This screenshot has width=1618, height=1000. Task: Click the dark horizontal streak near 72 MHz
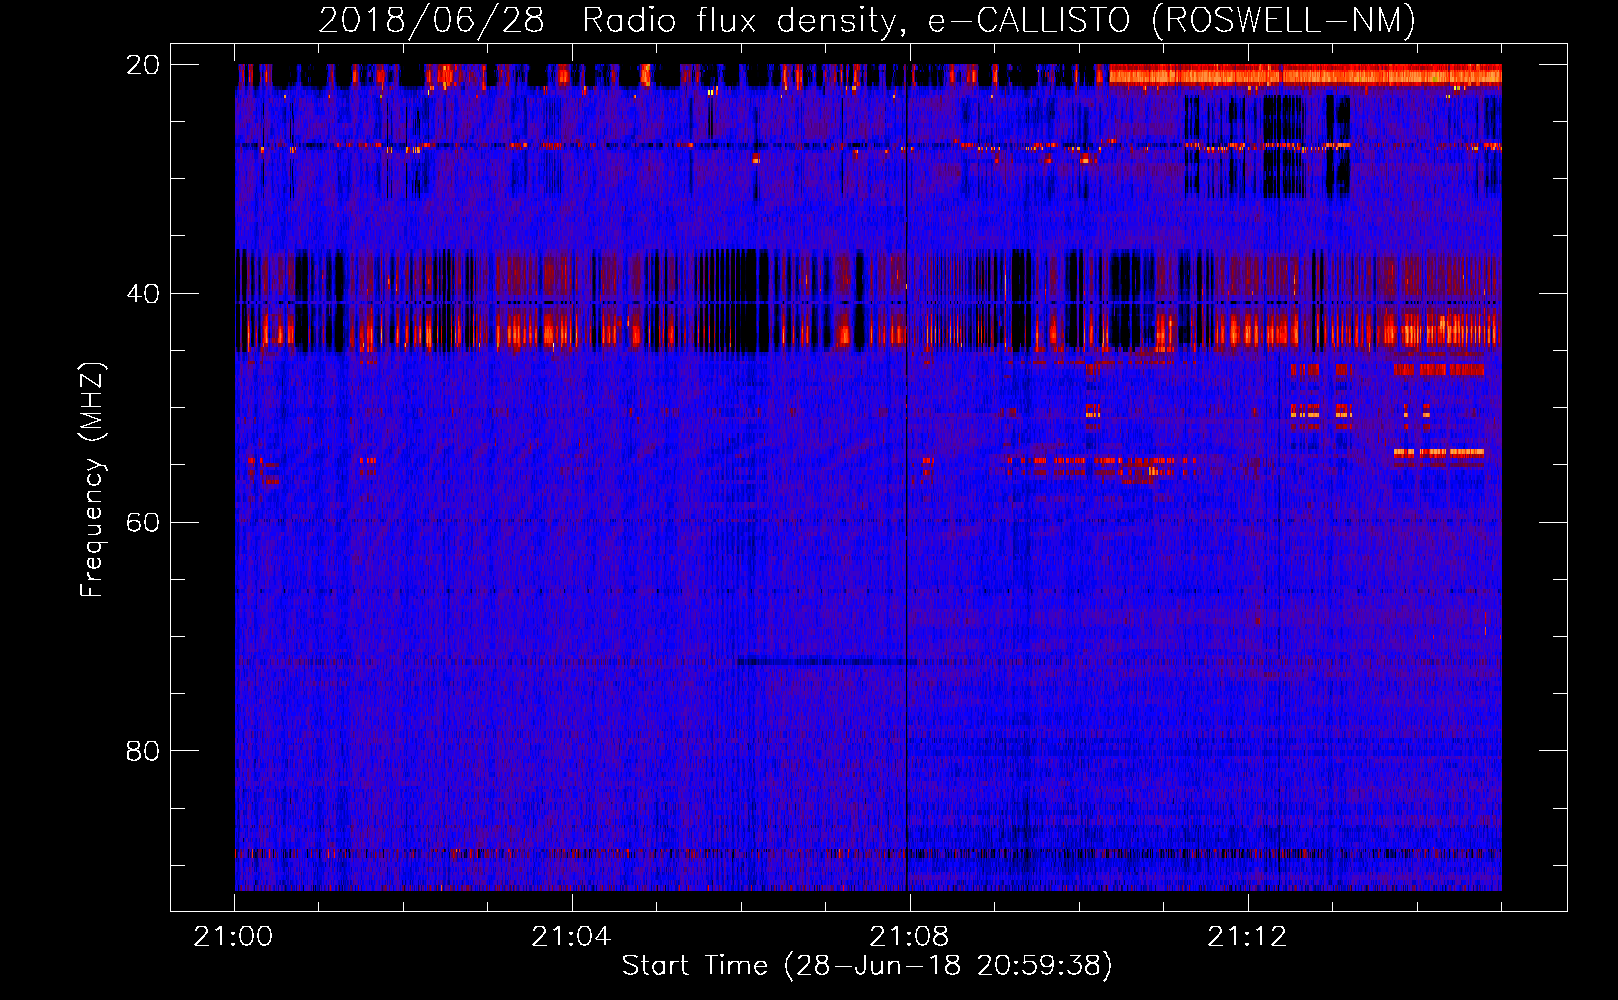(827, 661)
